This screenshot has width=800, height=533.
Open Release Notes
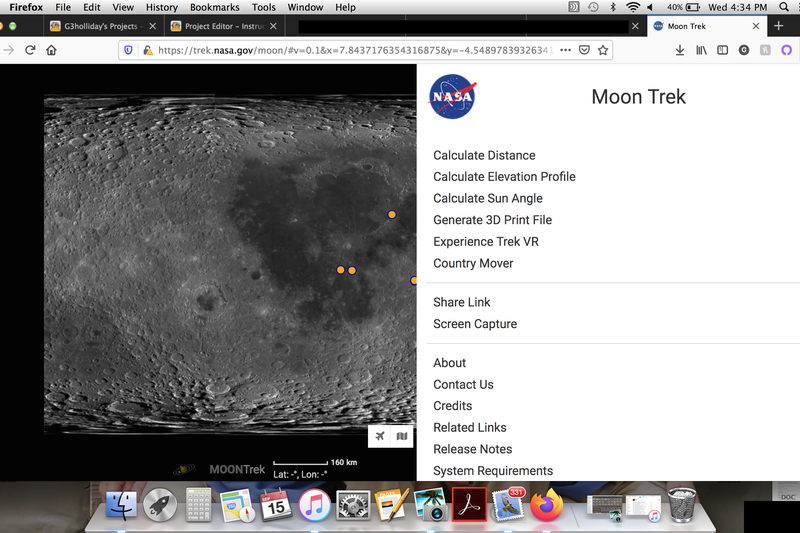472,449
